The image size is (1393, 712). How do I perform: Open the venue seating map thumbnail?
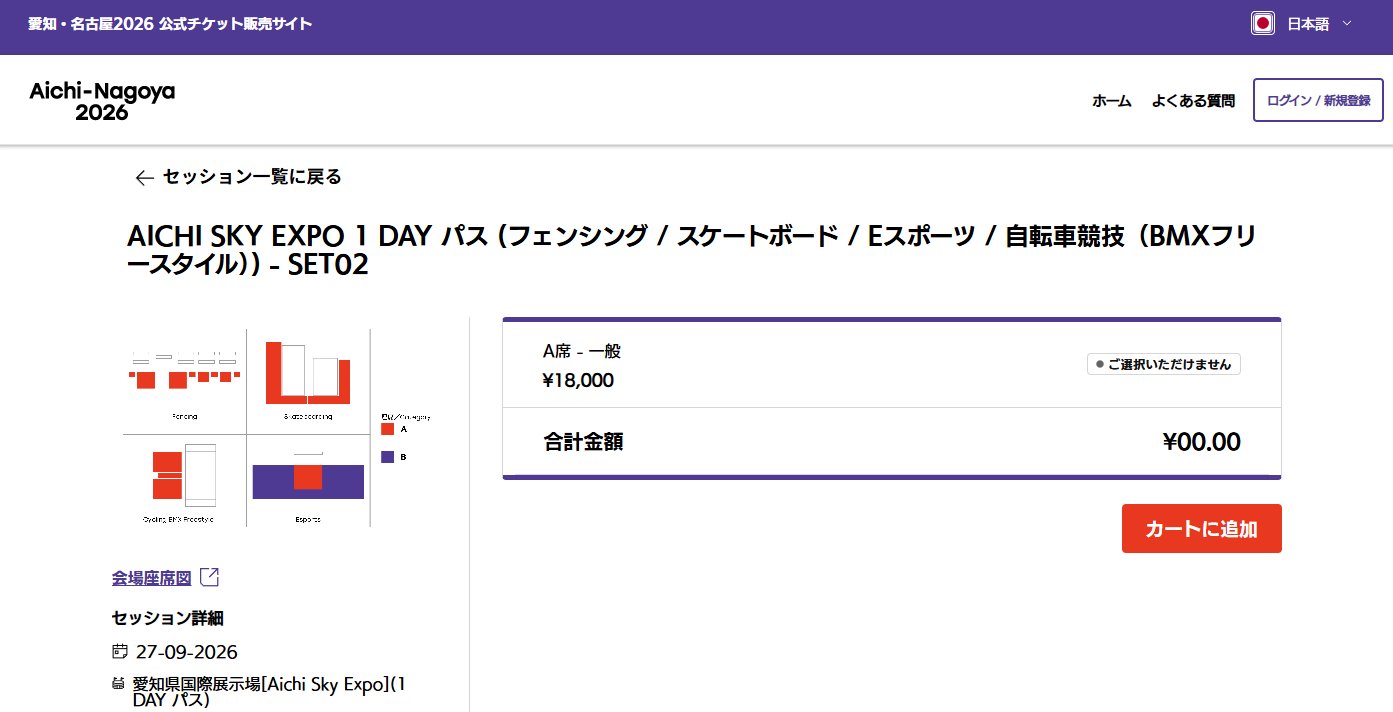277,427
